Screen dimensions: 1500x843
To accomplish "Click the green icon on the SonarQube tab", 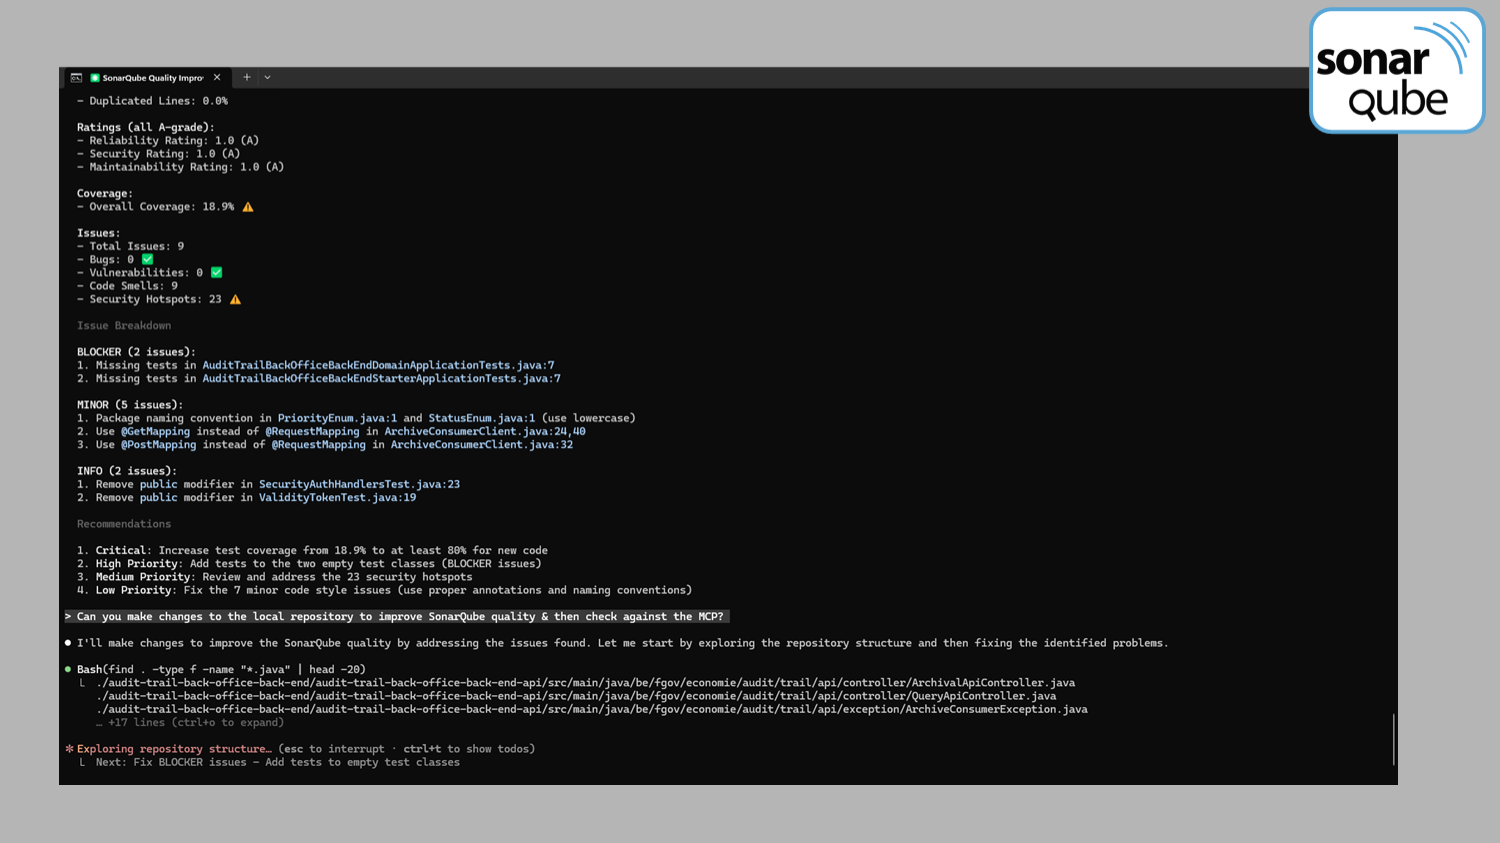I will coord(95,78).
